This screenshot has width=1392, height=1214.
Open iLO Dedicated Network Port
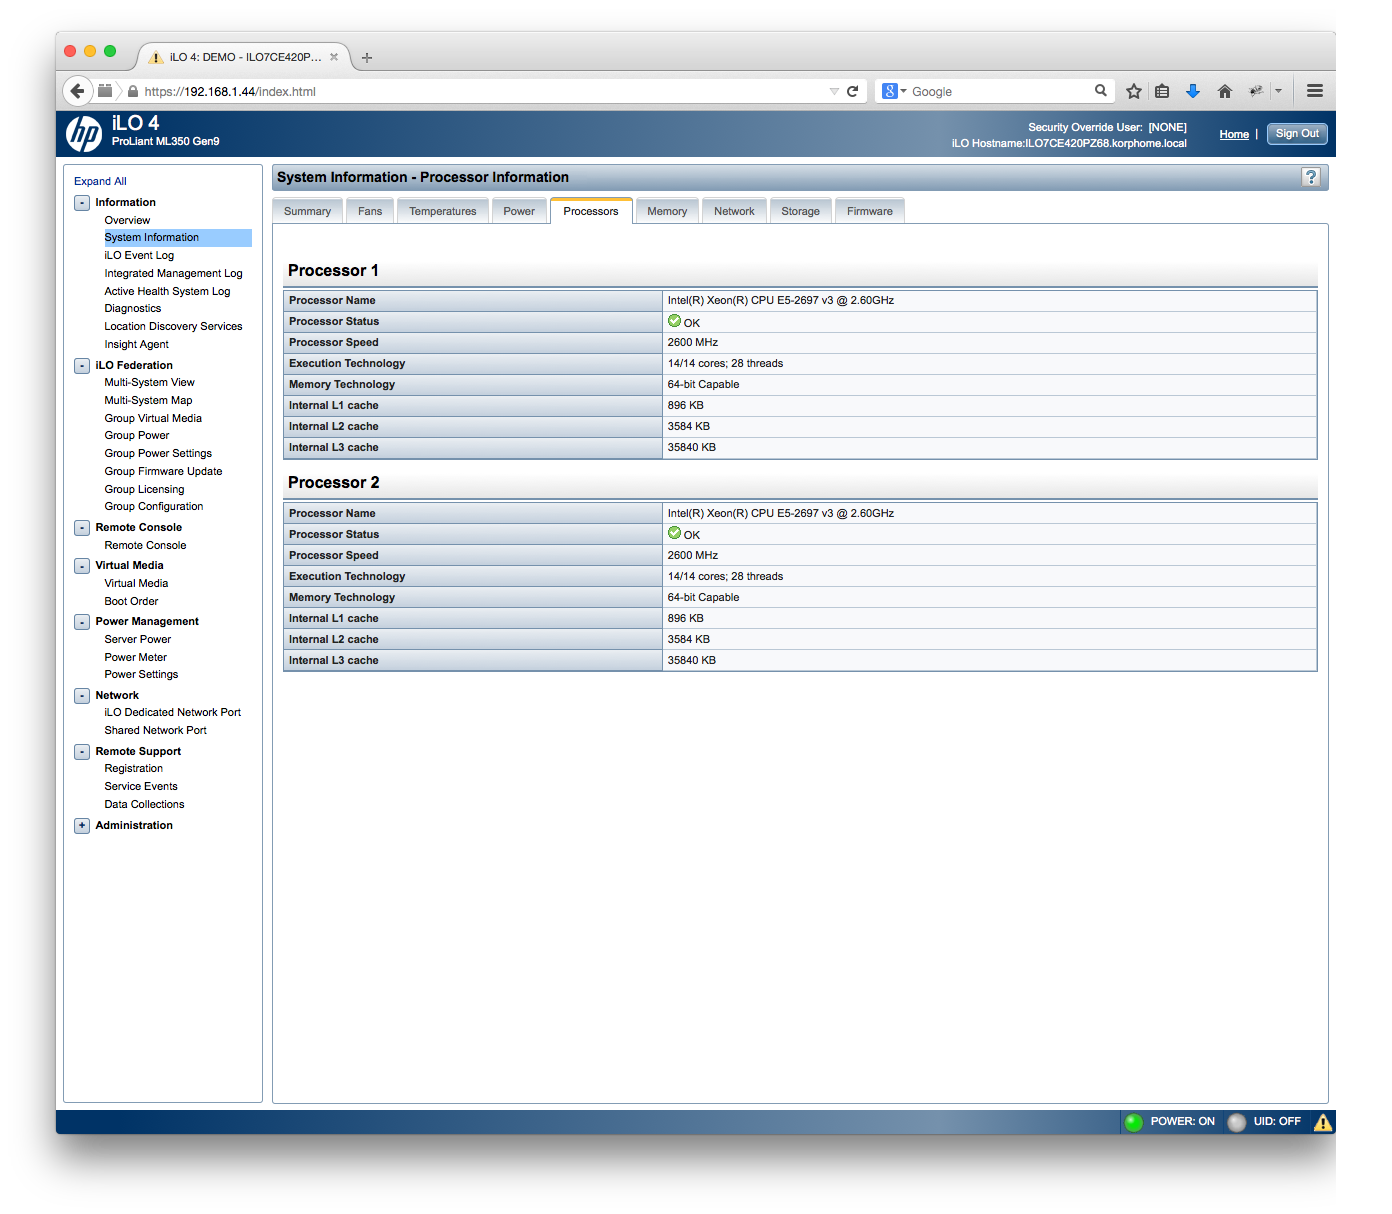[x=172, y=712]
